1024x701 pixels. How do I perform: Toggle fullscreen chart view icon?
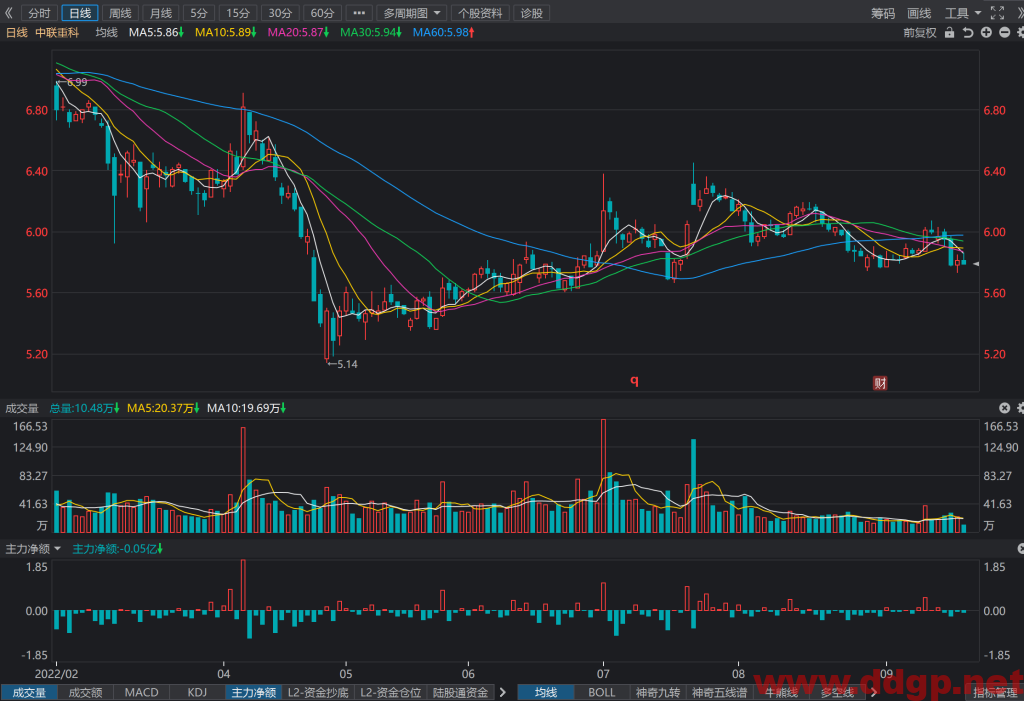997,12
